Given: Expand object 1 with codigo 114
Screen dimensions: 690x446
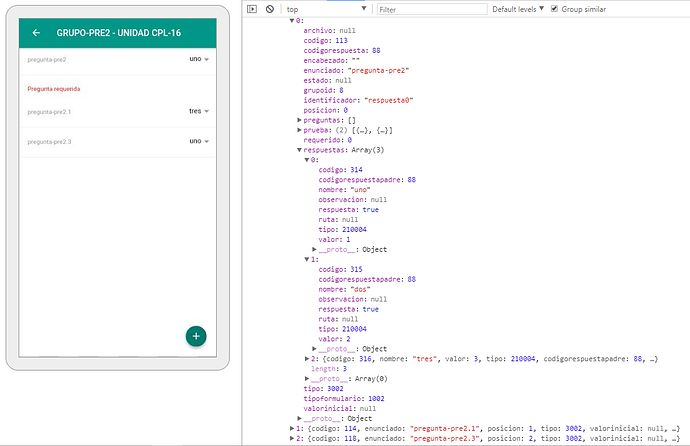Looking at the screenshot, I should (x=291, y=427).
